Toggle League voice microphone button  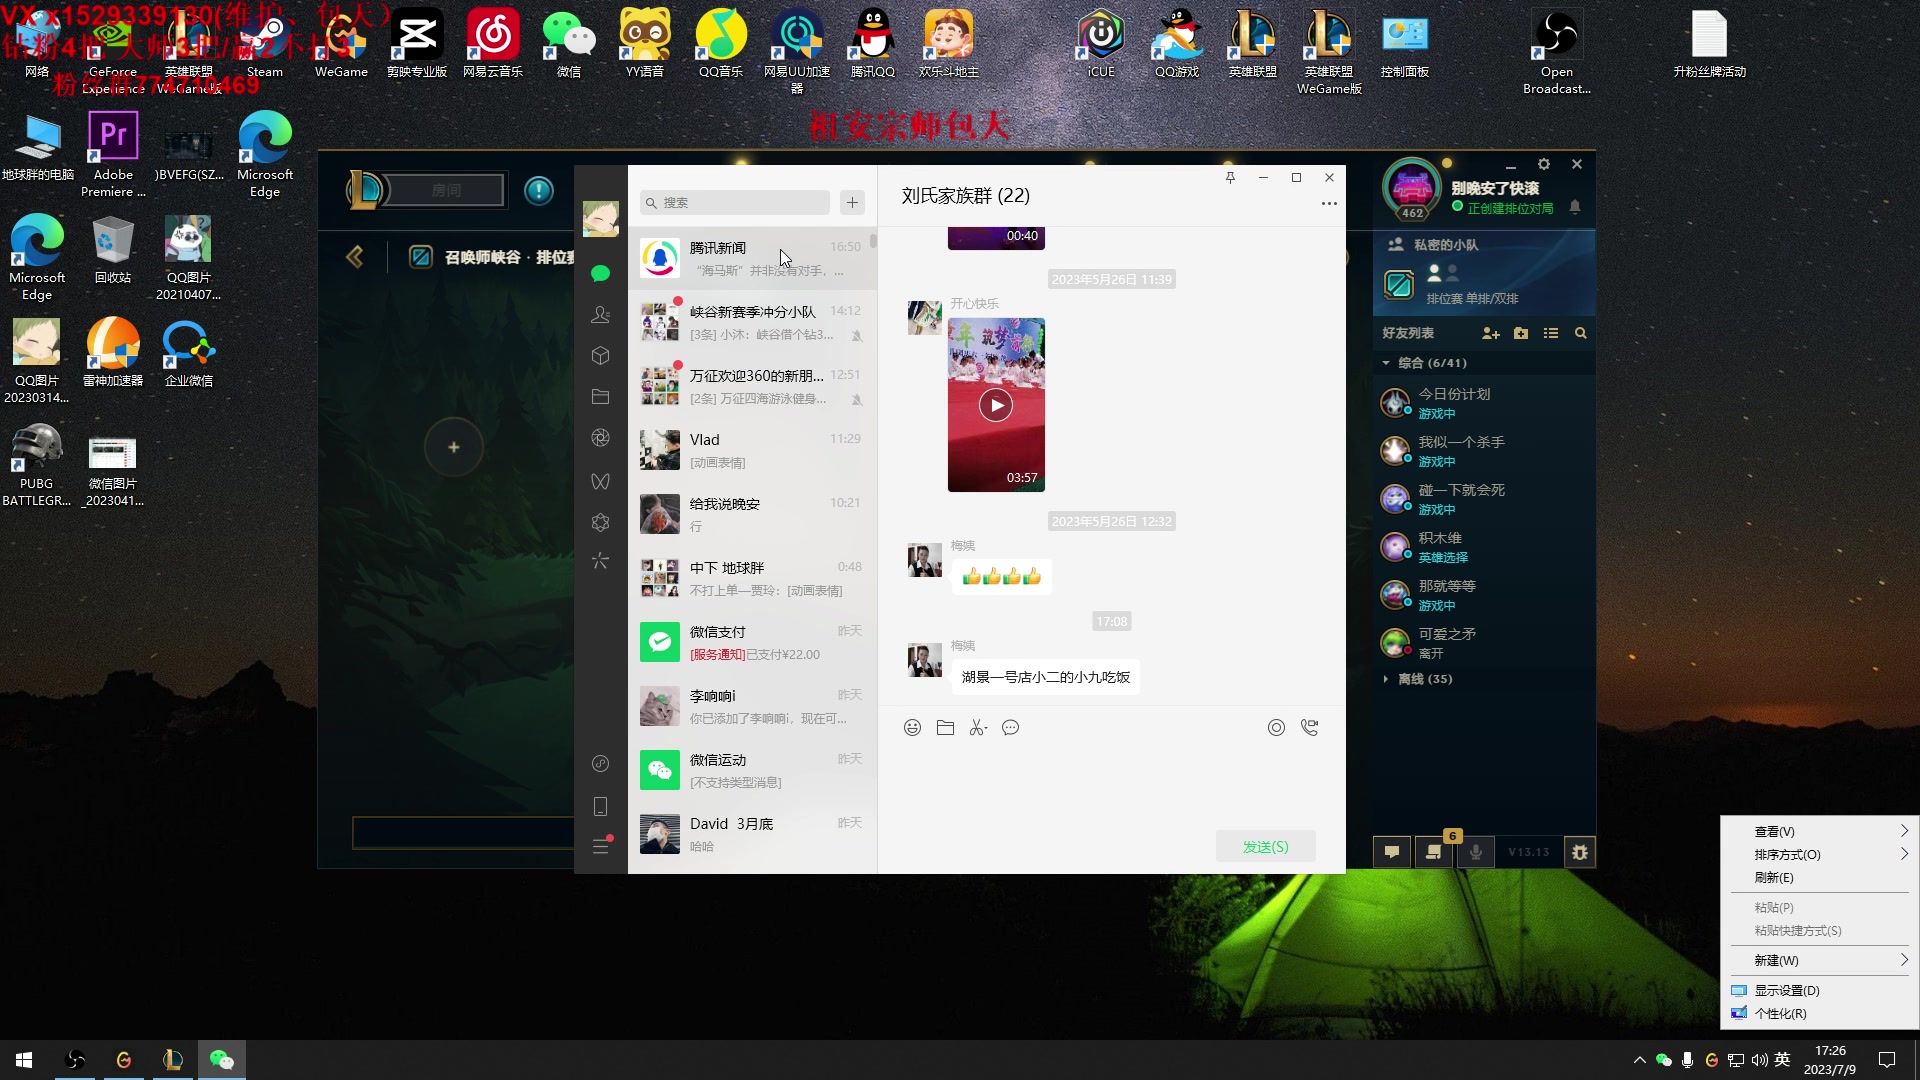pyautogui.click(x=1476, y=852)
